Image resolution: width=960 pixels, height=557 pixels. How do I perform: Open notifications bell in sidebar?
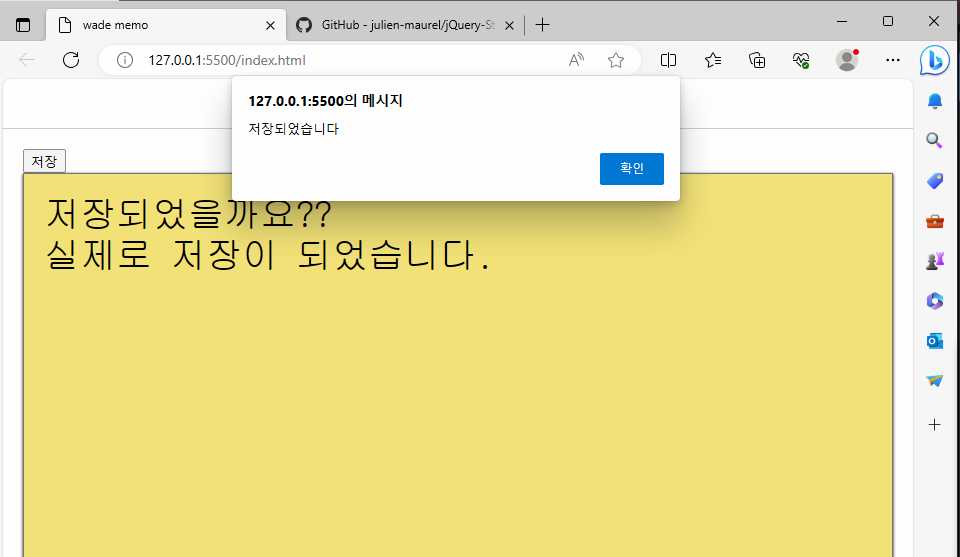click(x=934, y=101)
